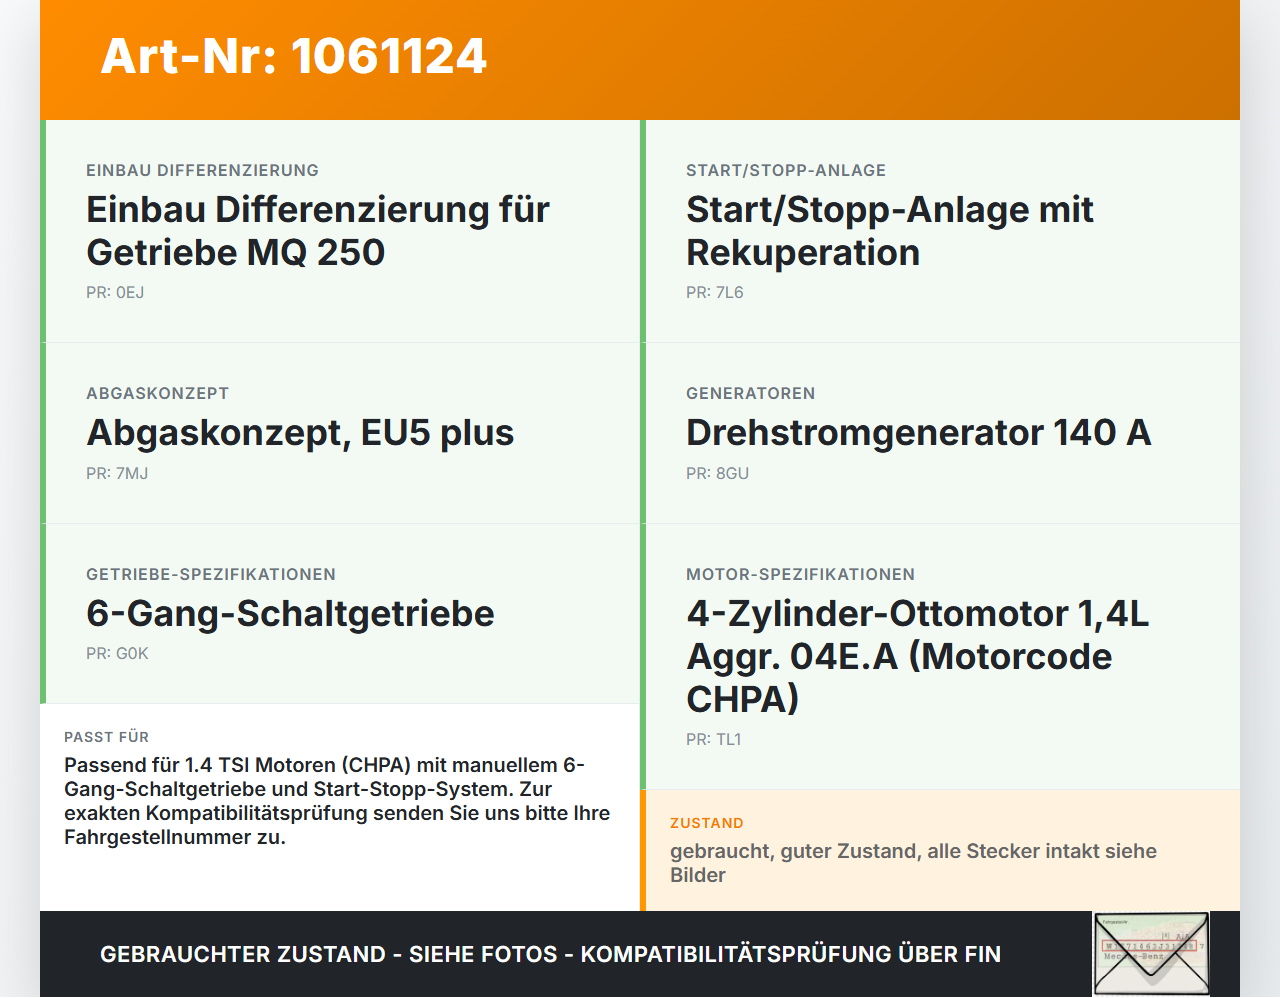1280x998 pixels.
Task: Click the dark footer banner GEBRAUCHTER ZUSTAND text
Action: point(550,954)
